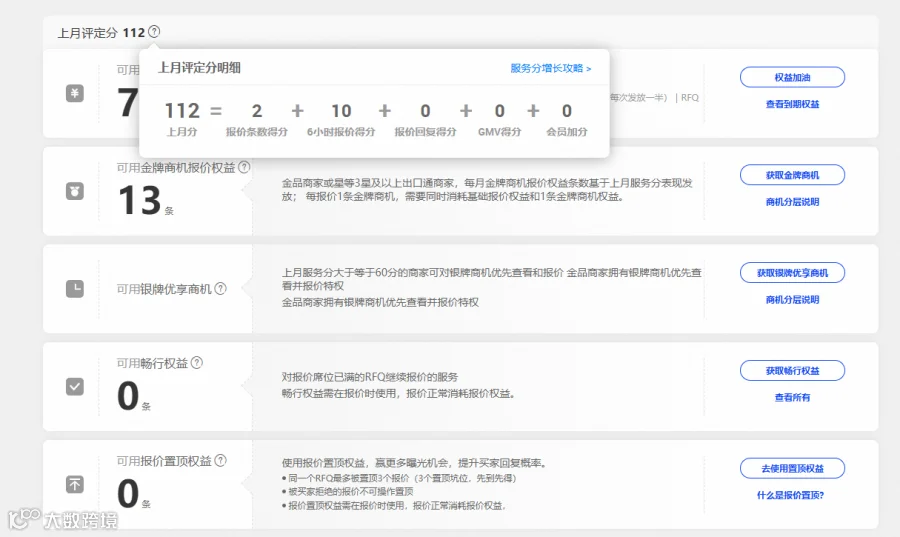This screenshot has width=900, height=537.
Task: Open 查看到期权益 link
Action: (x=792, y=104)
